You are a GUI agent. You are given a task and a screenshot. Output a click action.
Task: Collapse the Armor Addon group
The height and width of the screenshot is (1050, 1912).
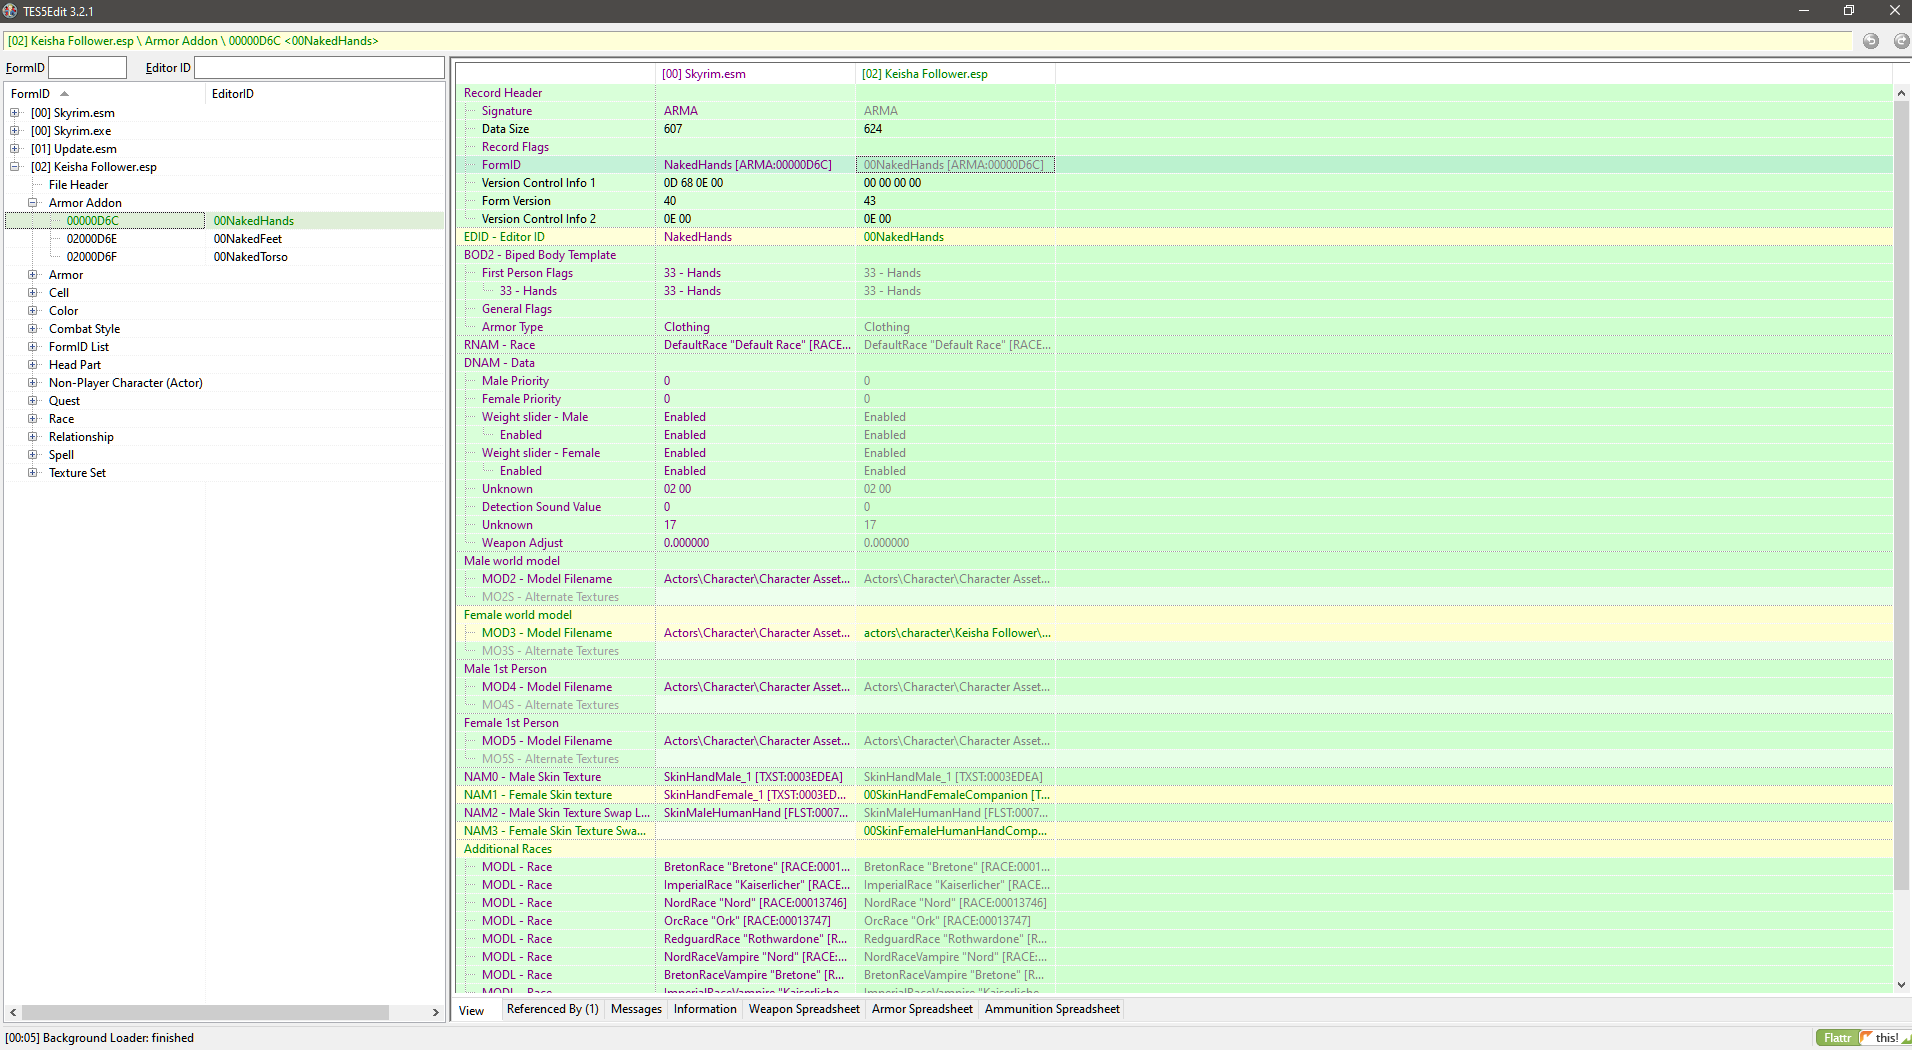click(x=33, y=203)
